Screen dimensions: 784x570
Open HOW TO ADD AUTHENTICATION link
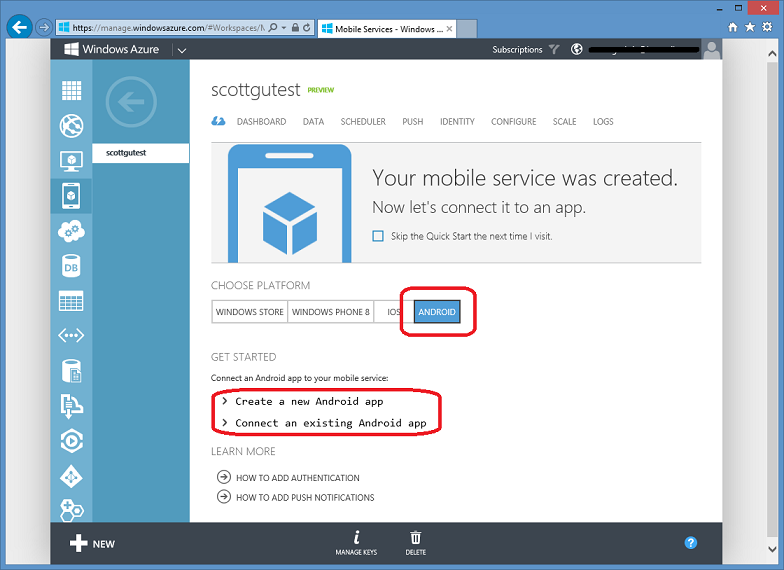[x=288, y=478]
